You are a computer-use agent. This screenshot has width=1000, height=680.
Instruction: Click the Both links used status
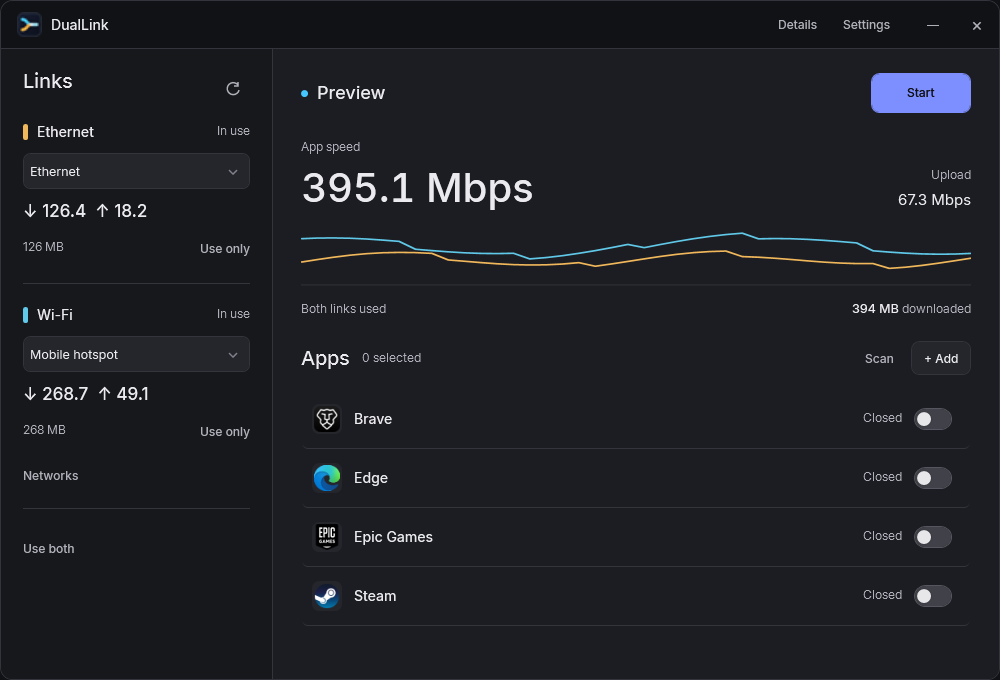343,309
